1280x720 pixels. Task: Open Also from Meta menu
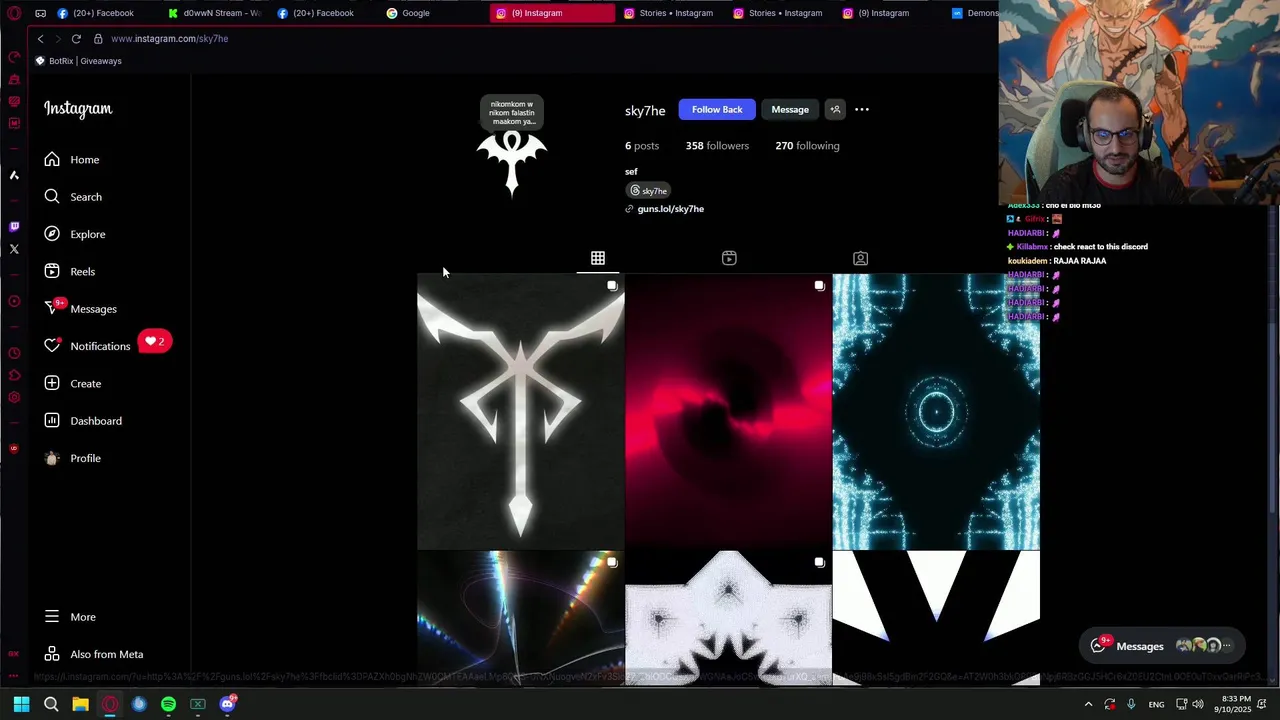point(93,654)
